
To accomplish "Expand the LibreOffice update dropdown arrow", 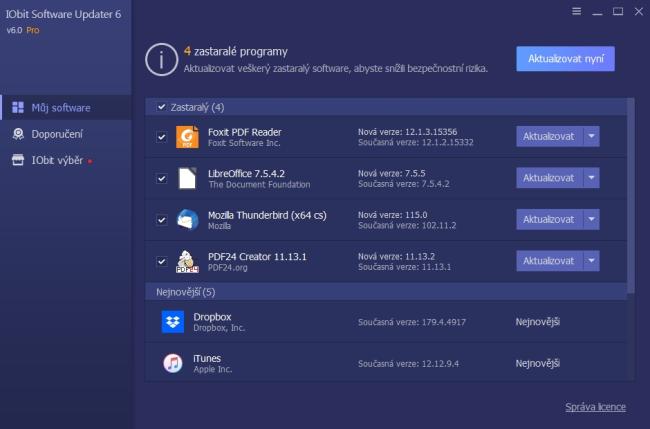I will pyautogui.click(x=591, y=178).
